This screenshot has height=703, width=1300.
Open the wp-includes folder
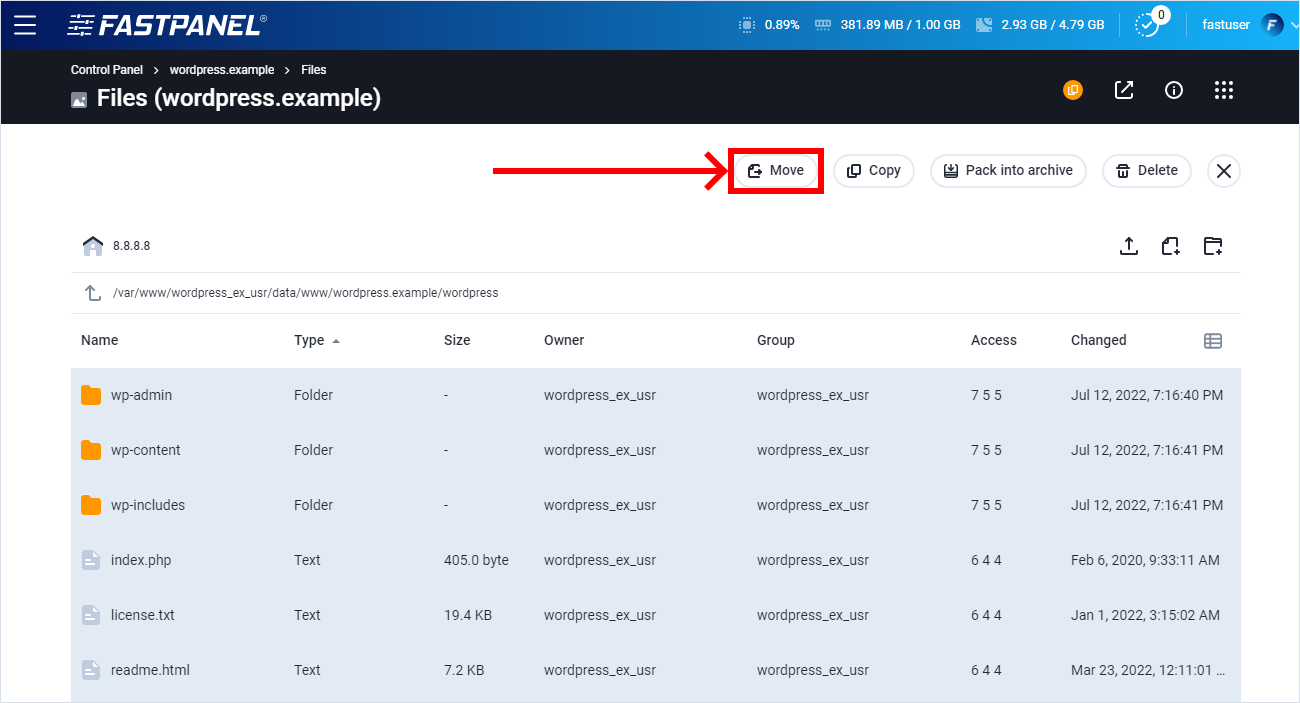[148, 505]
